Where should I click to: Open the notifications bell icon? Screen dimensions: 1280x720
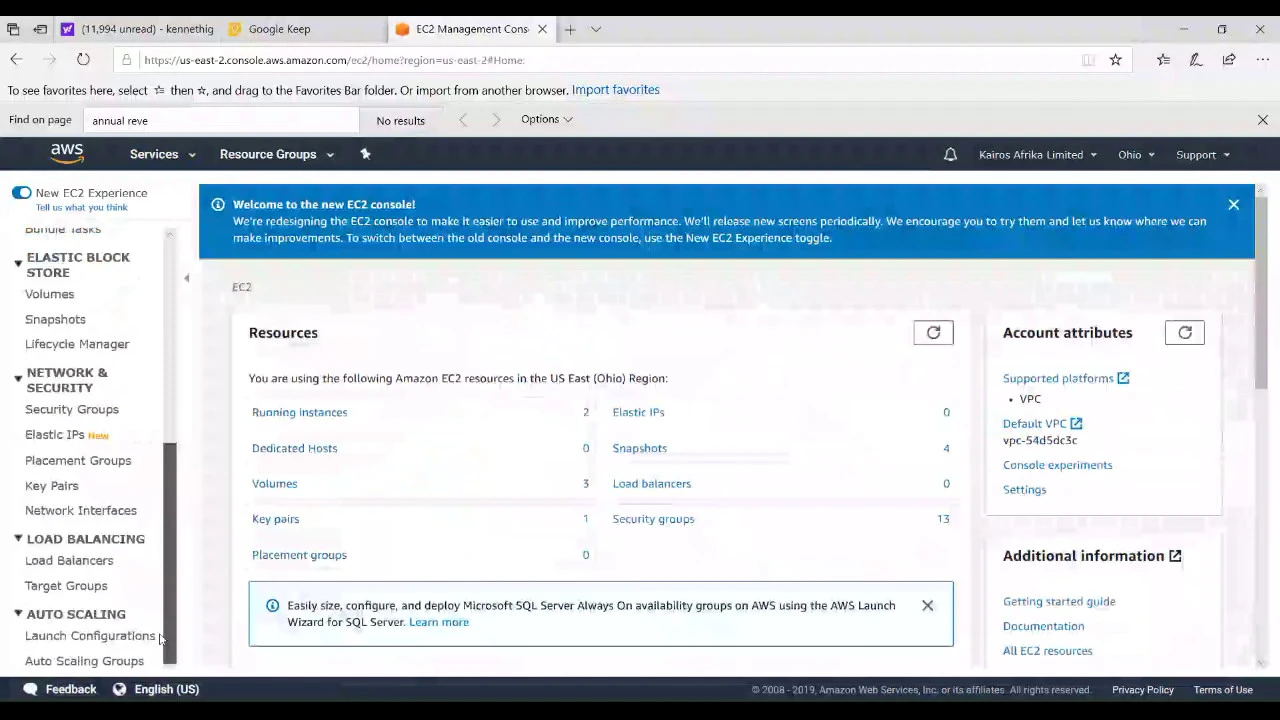click(950, 154)
